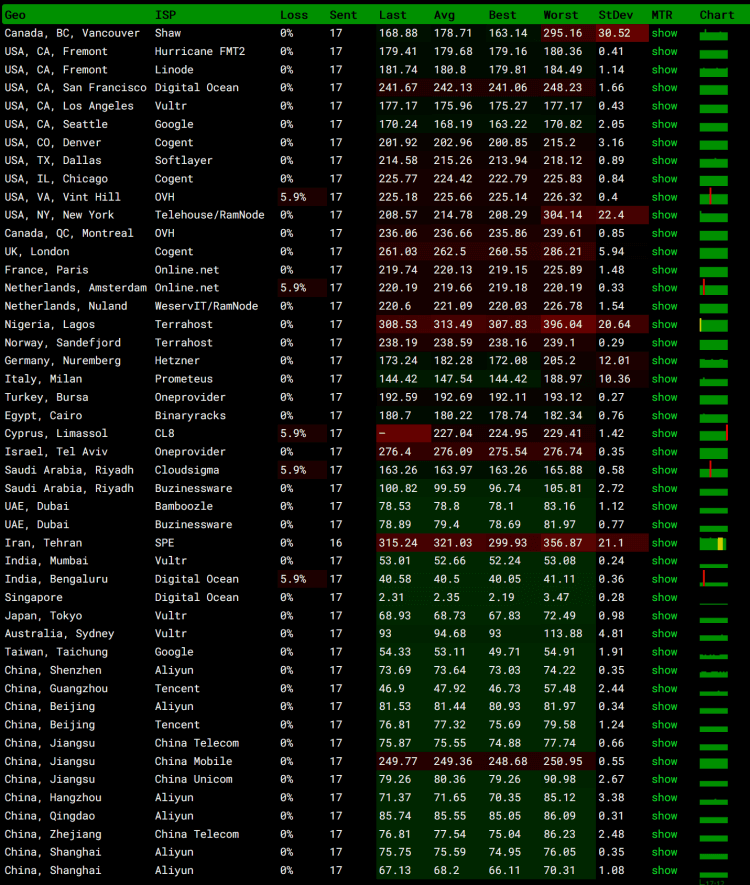Open show link for San Francisco Digital Ocean
Viewport: 750px width, 885px height.
664,87
